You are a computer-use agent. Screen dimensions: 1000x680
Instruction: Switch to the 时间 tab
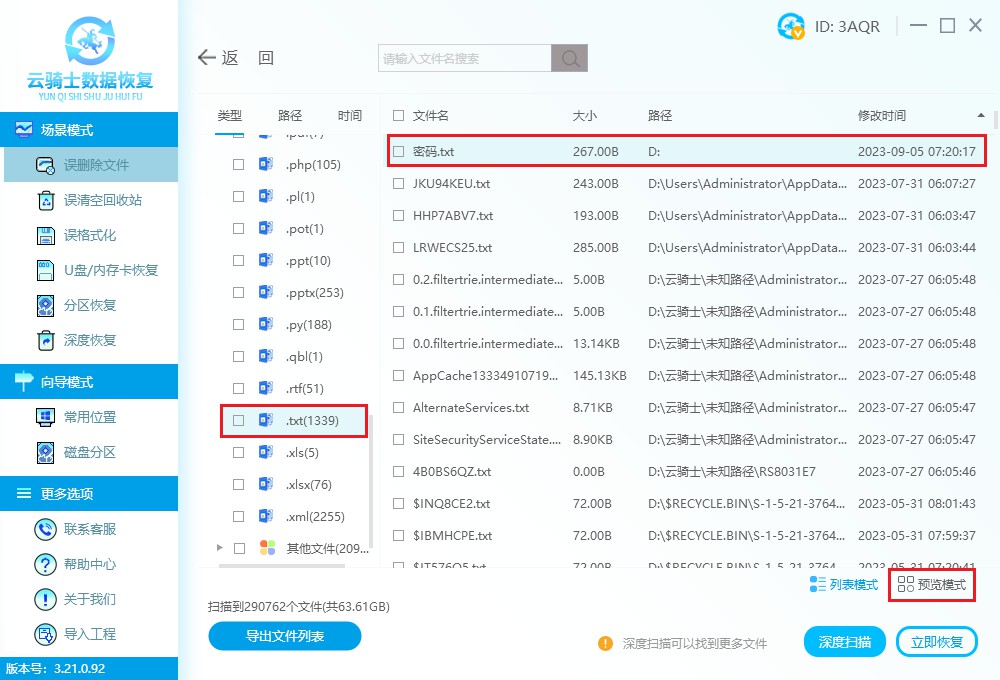click(349, 115)
